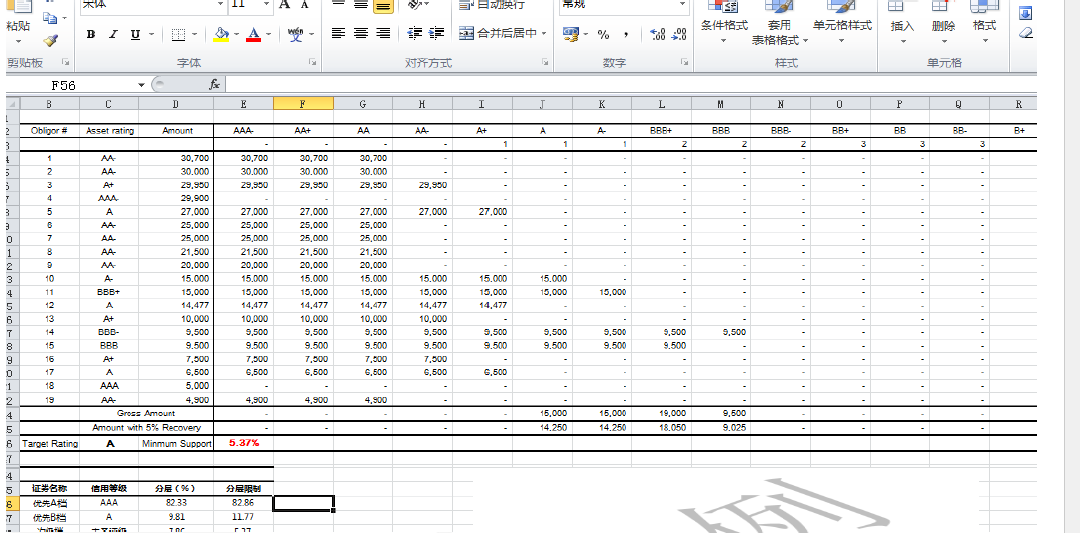Open the Name Box dropdown arrow
The image size is (1080, 533).
(x=142, y=85)
